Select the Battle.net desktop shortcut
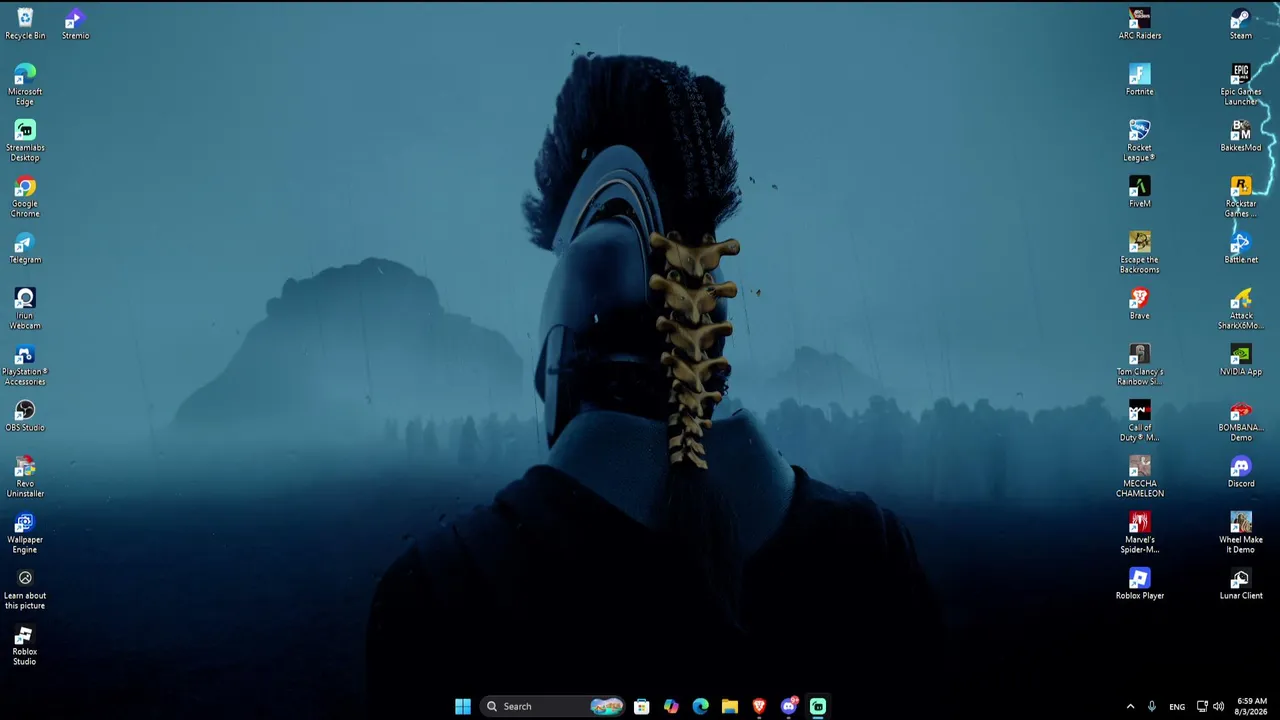This screenshot has height=720, width=1280. 1241,248
